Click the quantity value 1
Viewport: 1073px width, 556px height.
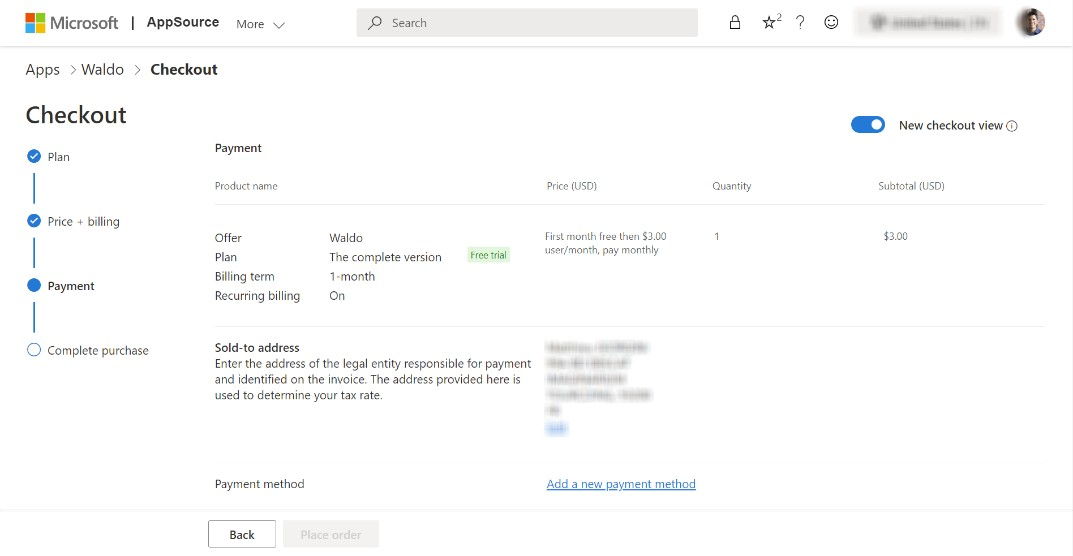click(x=716, y=236)
